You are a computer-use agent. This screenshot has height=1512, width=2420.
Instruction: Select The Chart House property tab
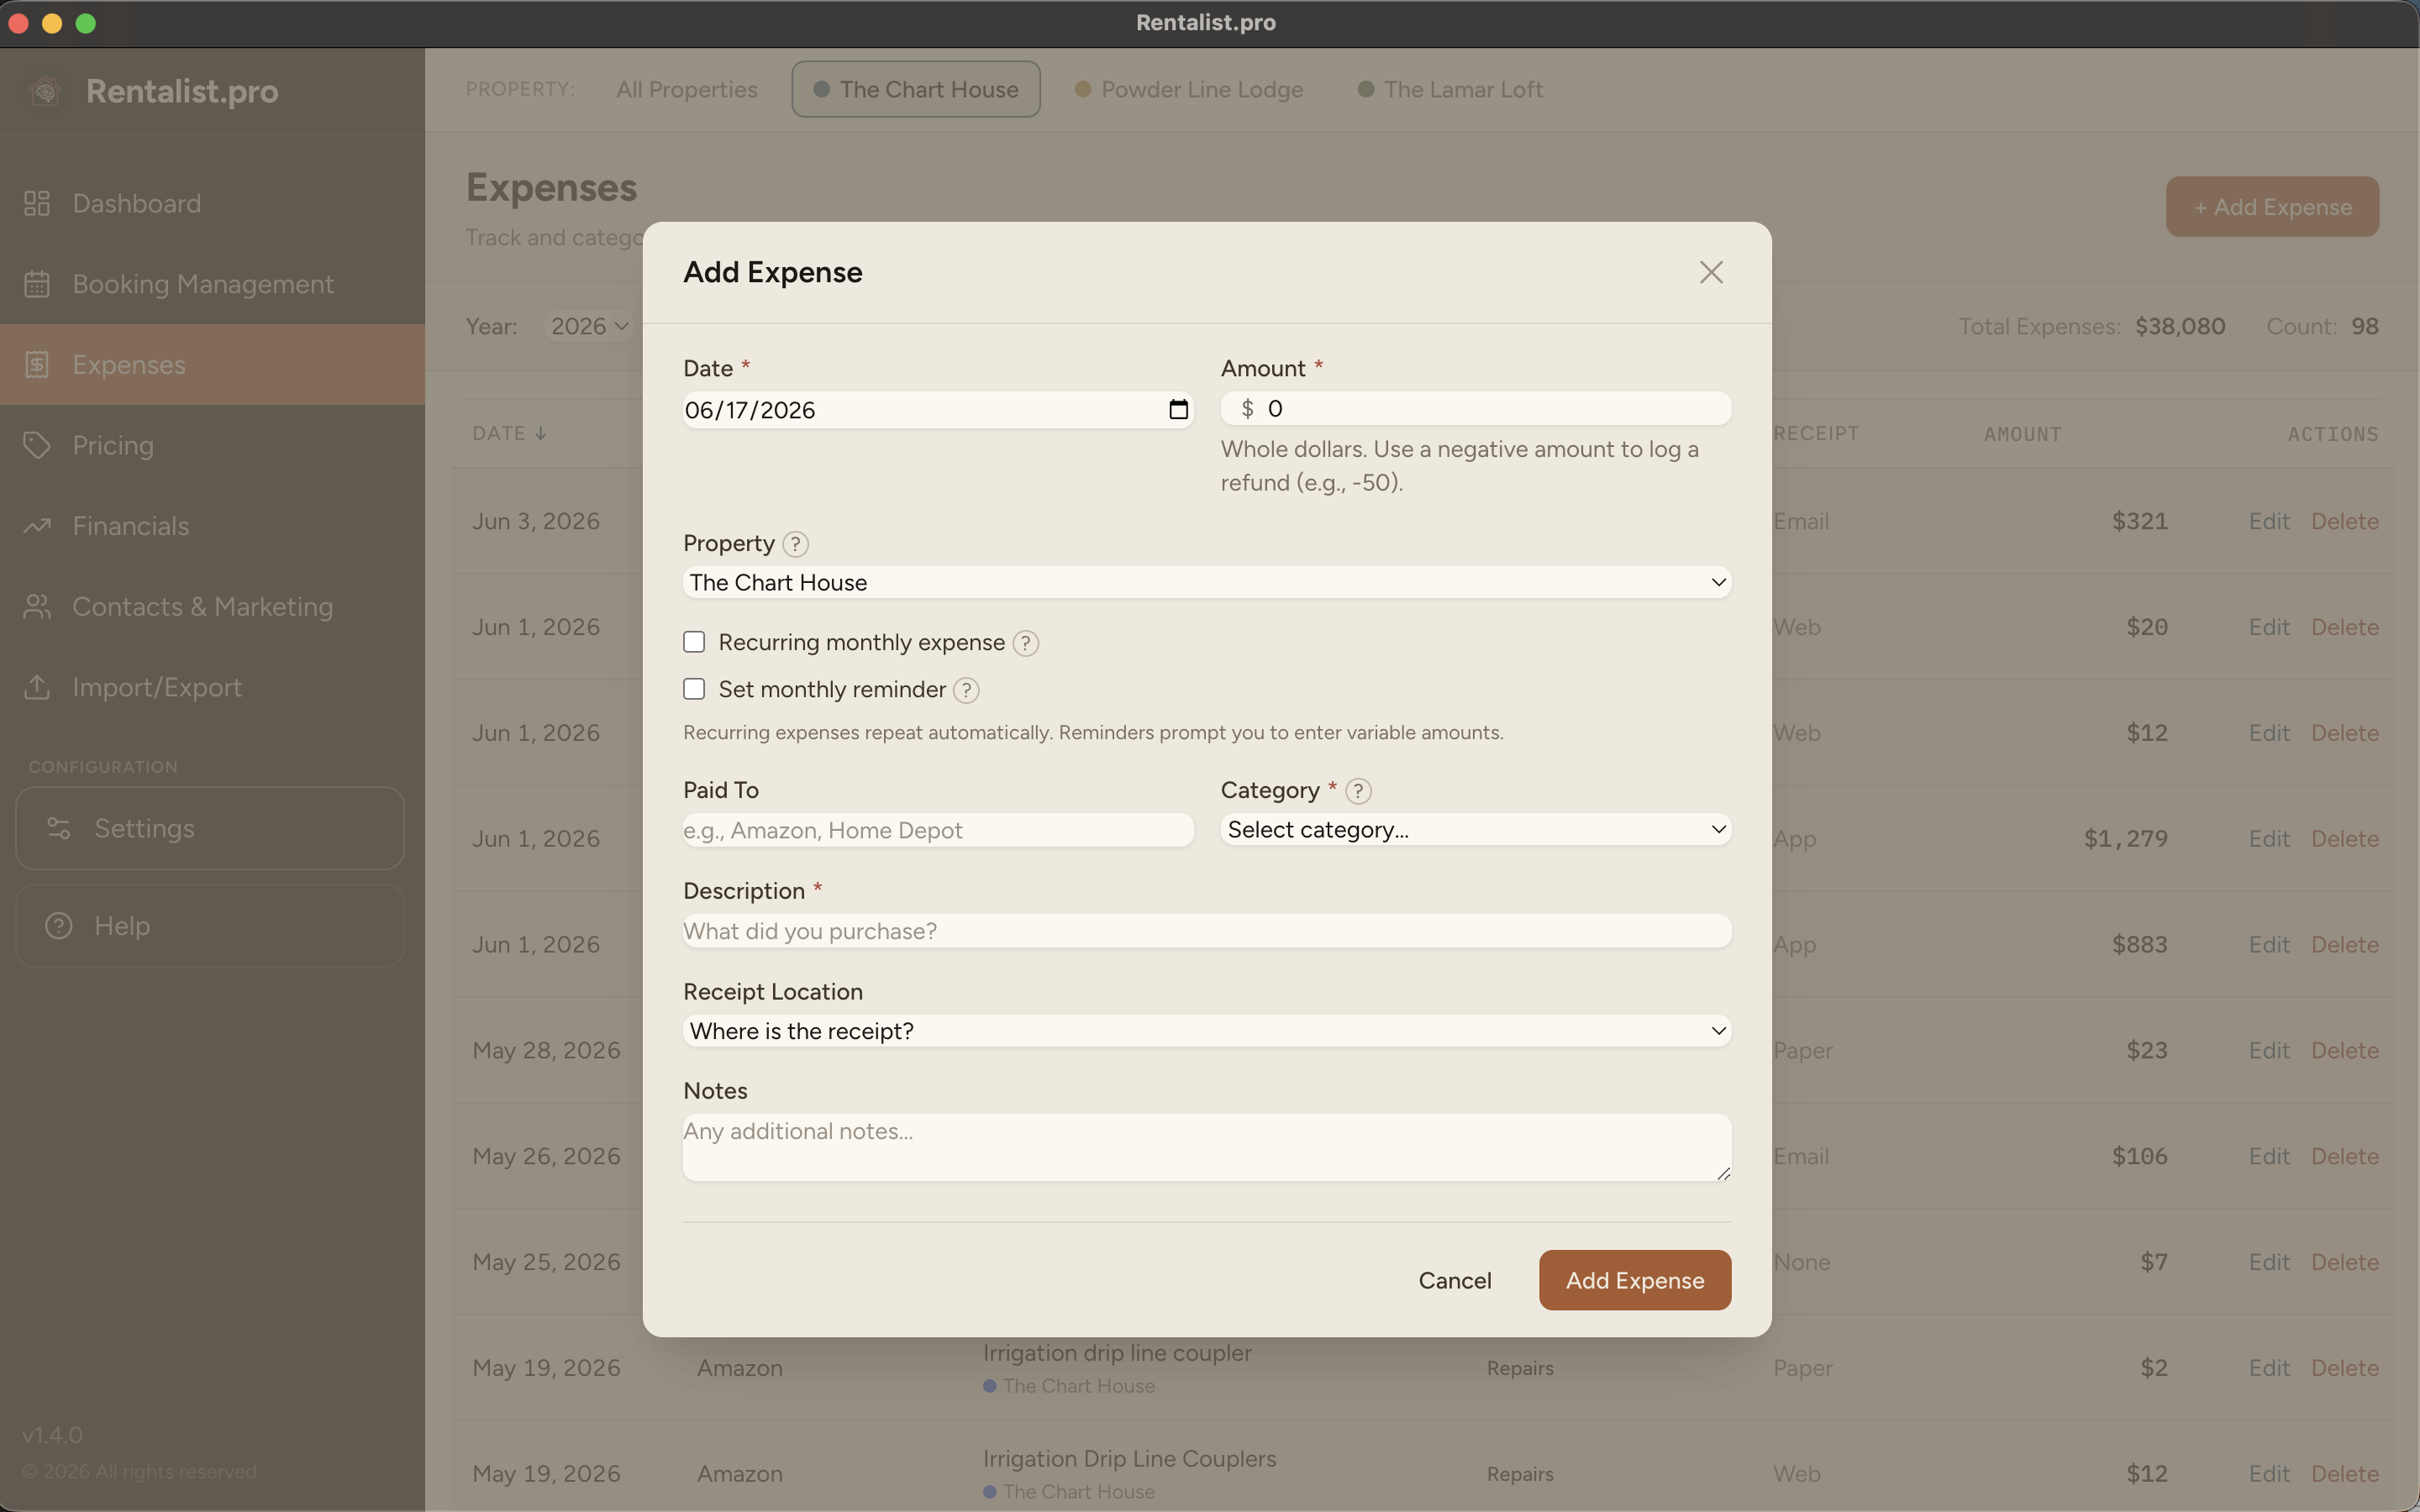(916, 89)
